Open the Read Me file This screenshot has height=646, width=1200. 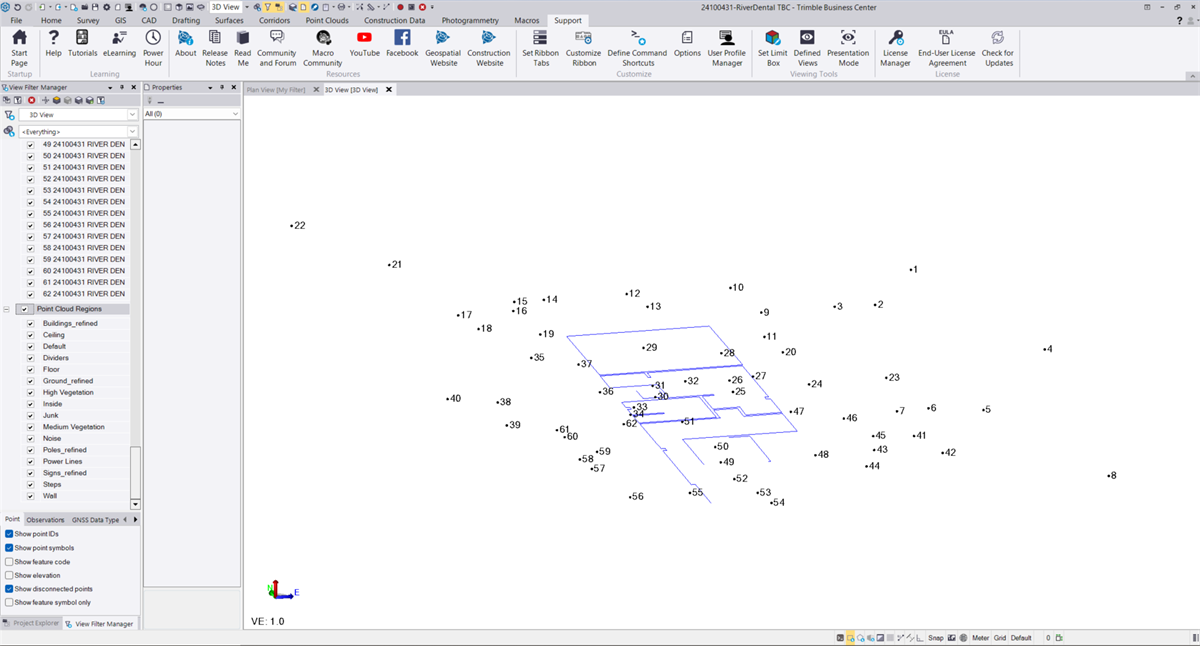pos(243,48)
